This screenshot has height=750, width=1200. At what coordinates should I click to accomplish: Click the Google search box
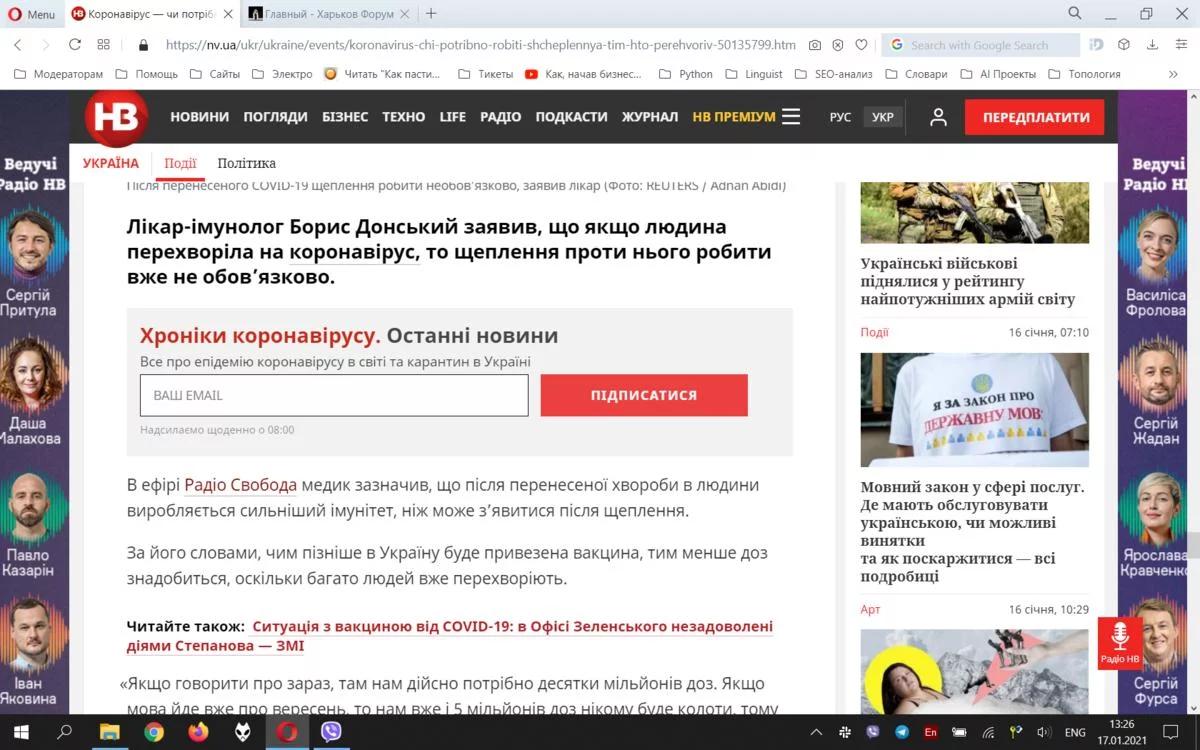pyautogui.click(x=980, y=45)
